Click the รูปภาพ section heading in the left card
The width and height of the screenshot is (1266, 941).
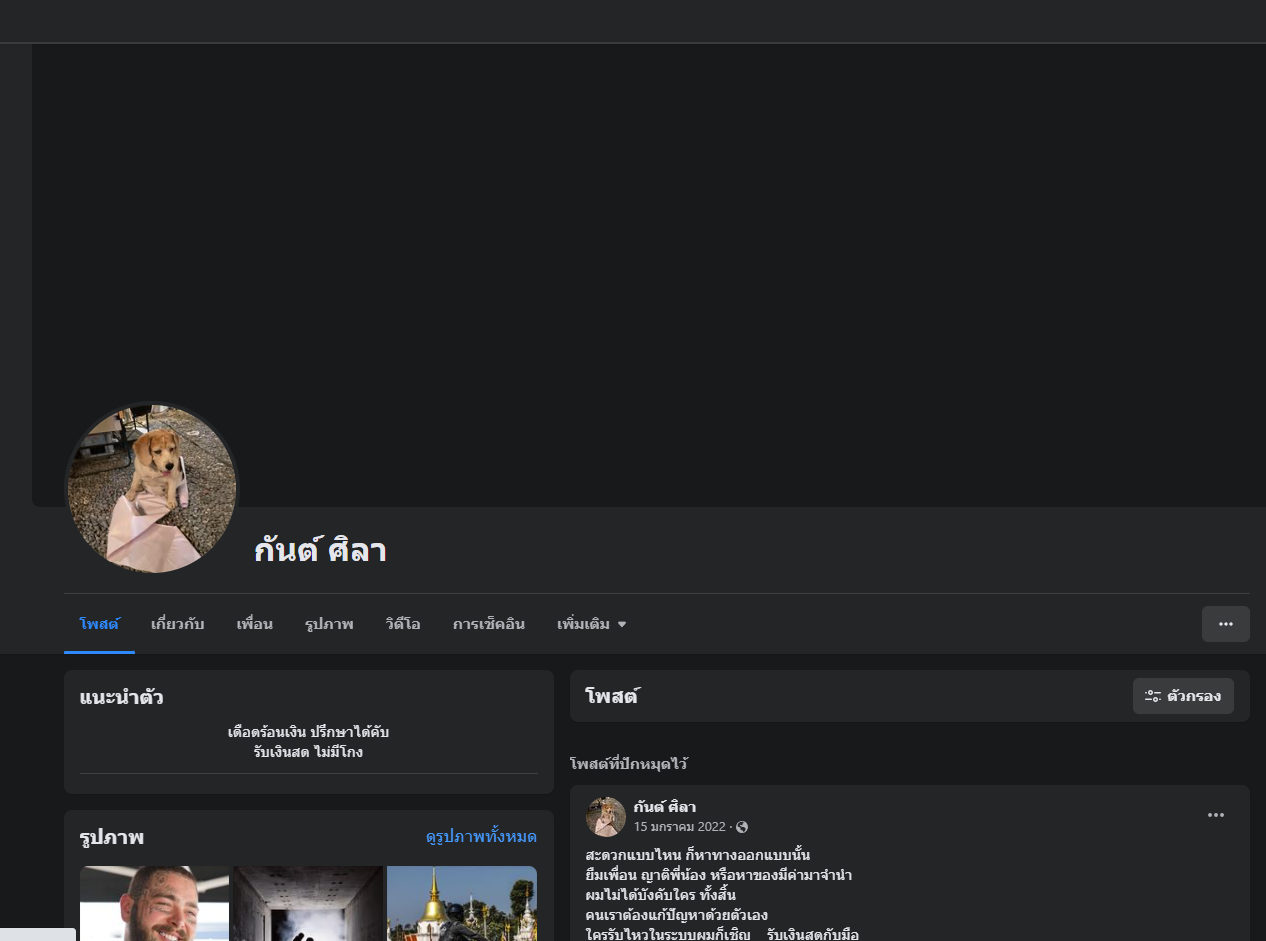(x=112, y=837)
